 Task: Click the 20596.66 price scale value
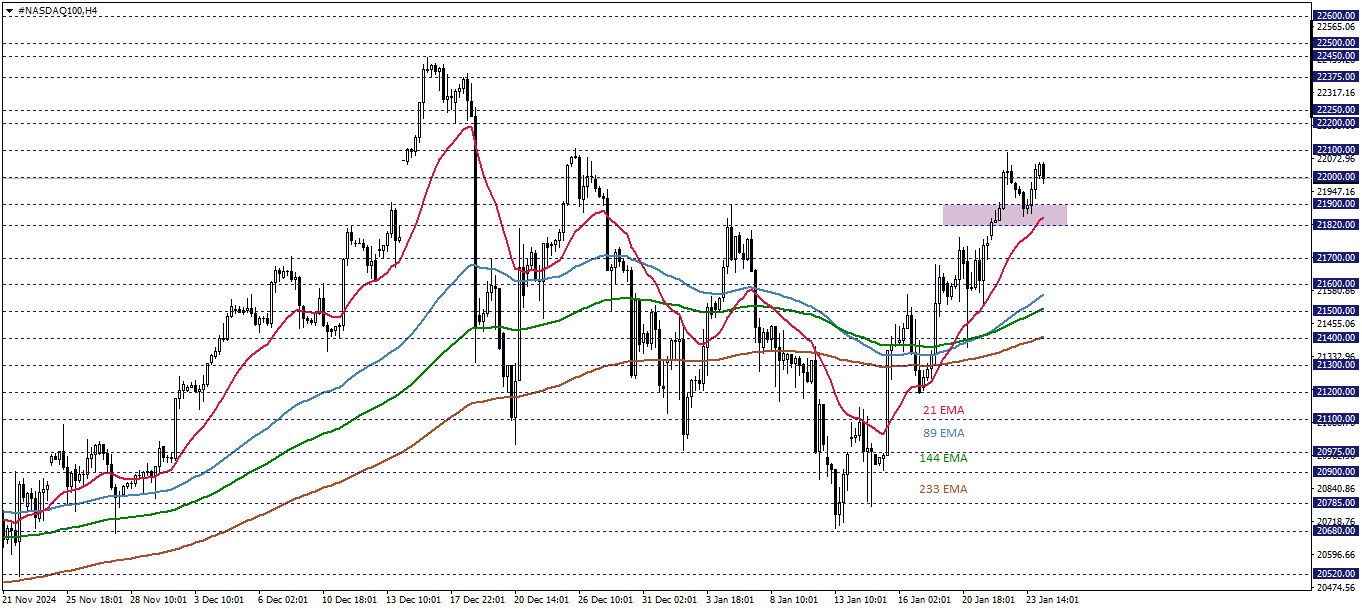[x=1336, y=555]
